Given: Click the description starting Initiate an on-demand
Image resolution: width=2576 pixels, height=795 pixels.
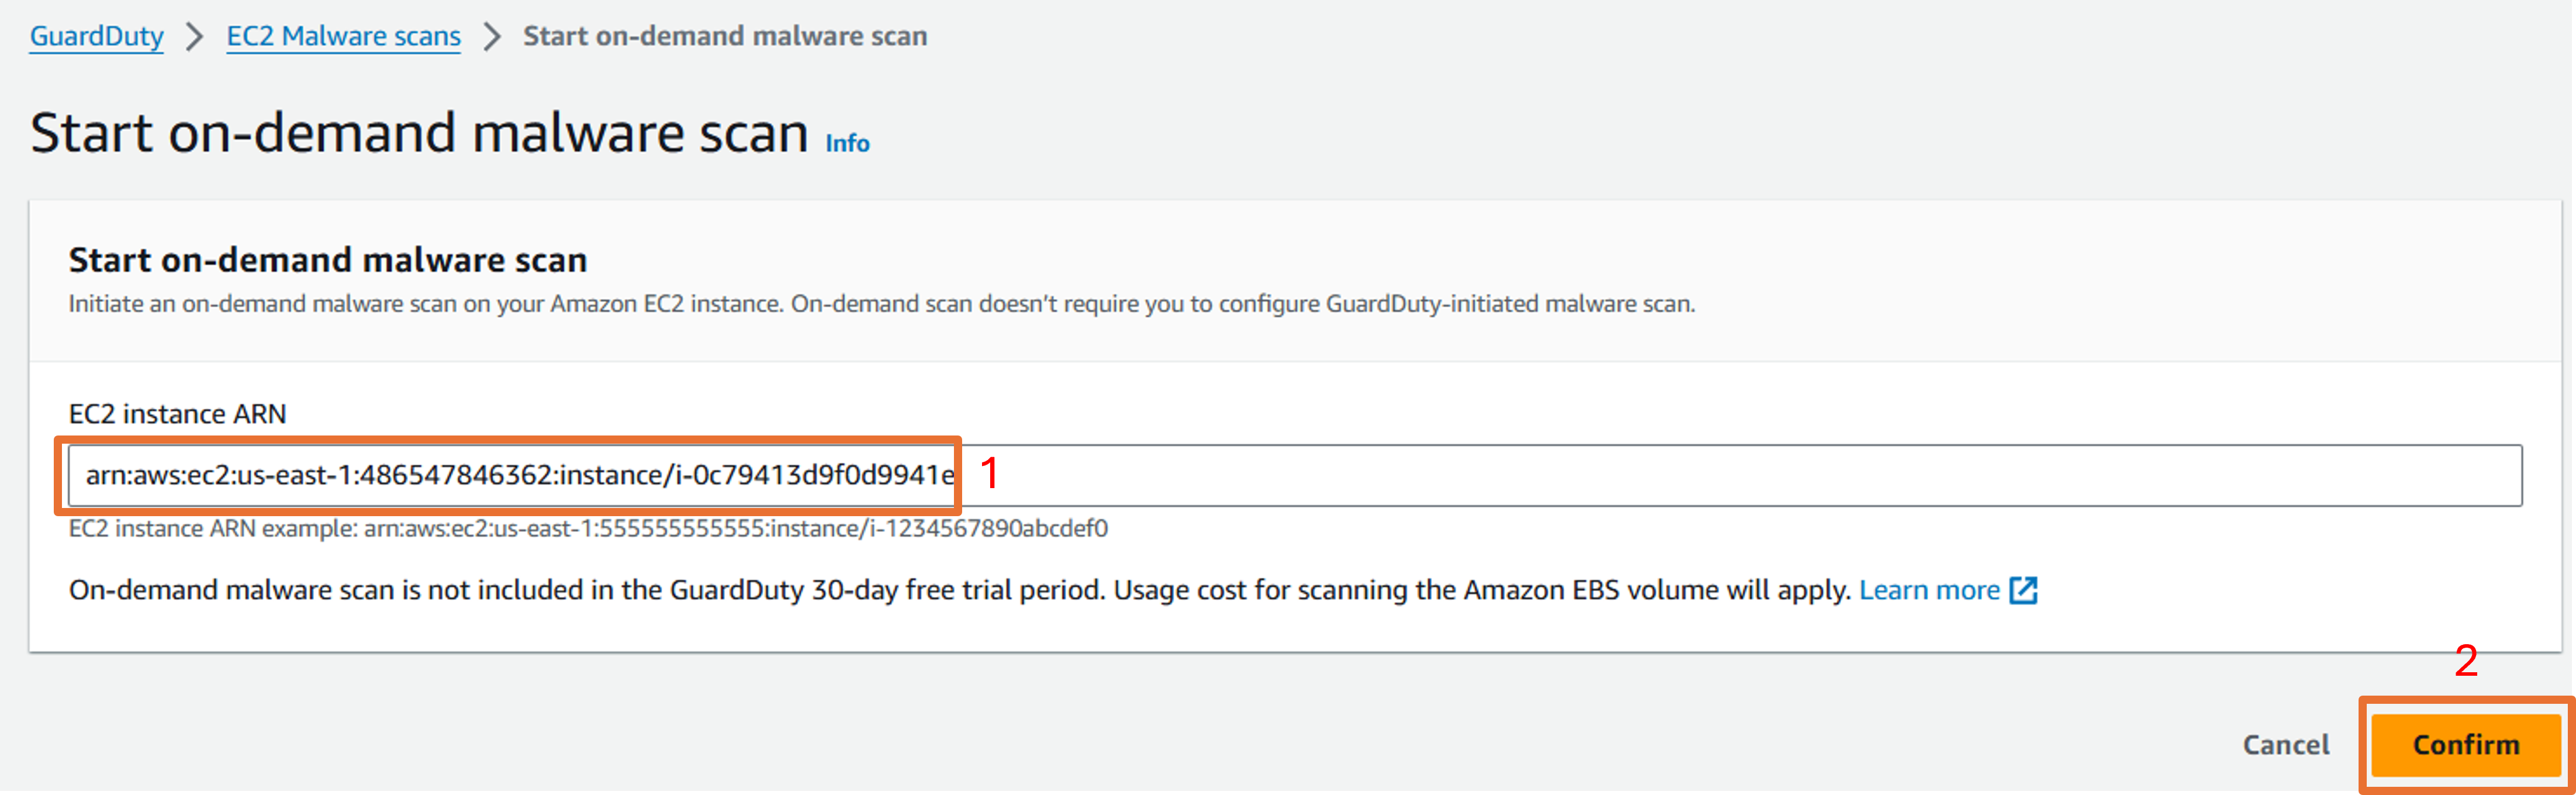Looking at the screenshot, I should (x=881, y=304).
